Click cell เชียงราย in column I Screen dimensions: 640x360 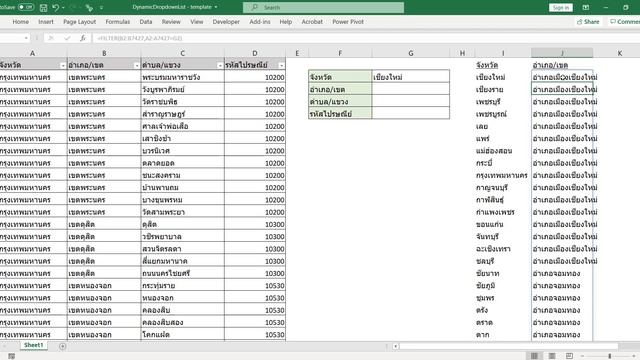tap(503, 89)
